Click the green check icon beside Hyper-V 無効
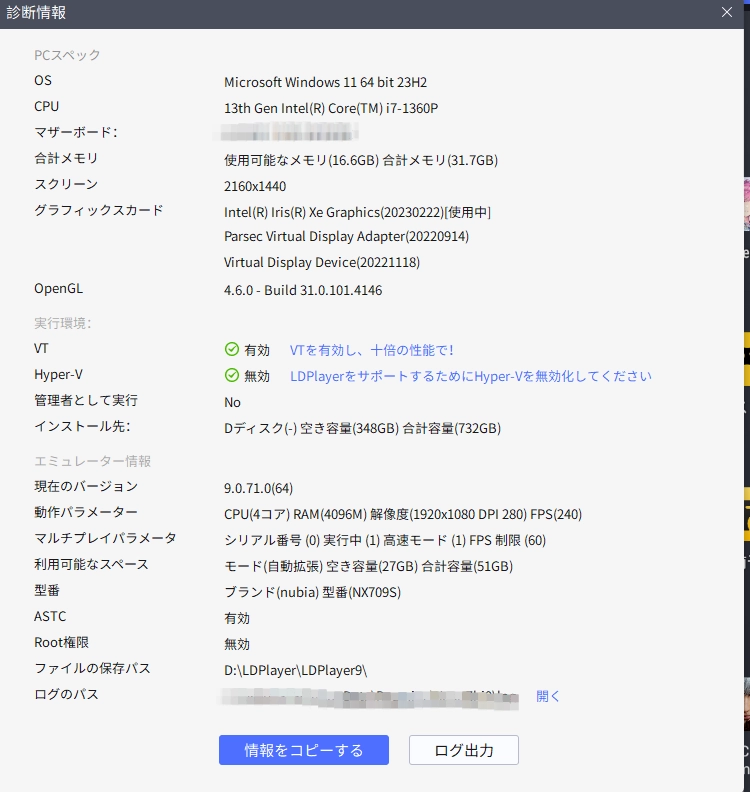Image resolution: width=750 pixels, height=792 pixels. (231, 376)
